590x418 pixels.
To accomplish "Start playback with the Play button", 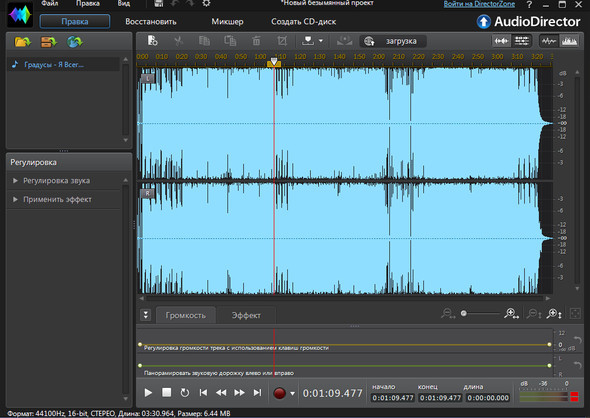I will [148, 393].
